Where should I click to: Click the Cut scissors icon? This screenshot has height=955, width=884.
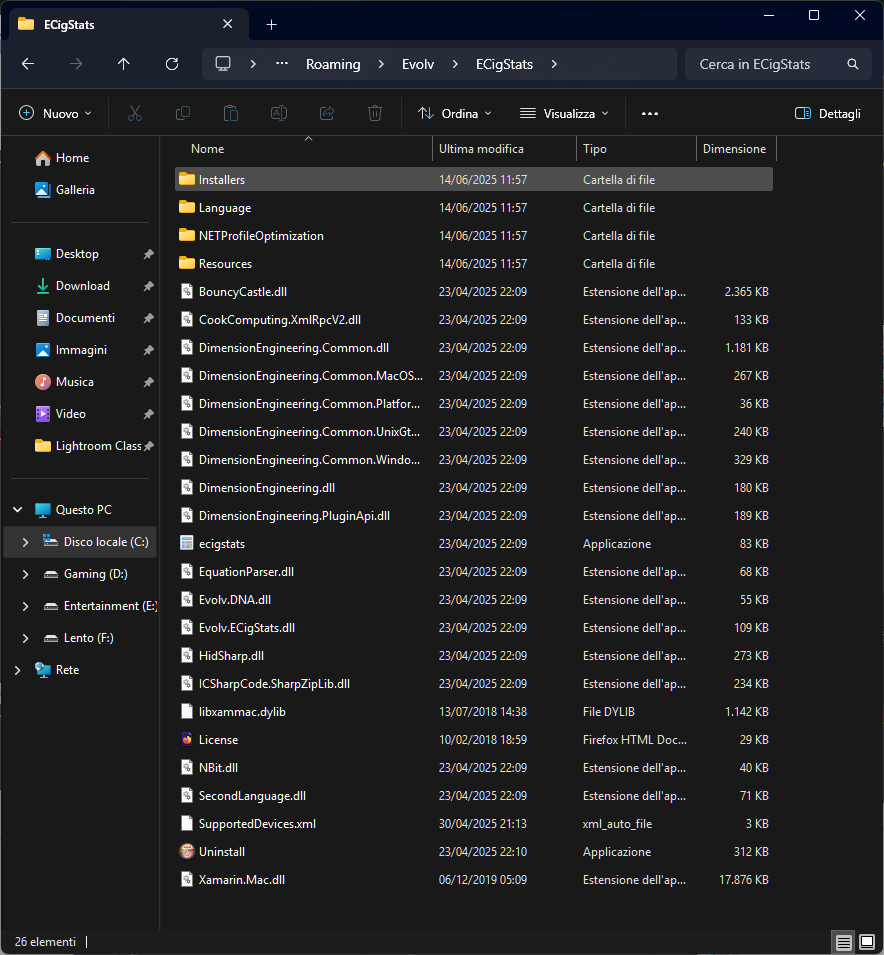tap(135, 114)
